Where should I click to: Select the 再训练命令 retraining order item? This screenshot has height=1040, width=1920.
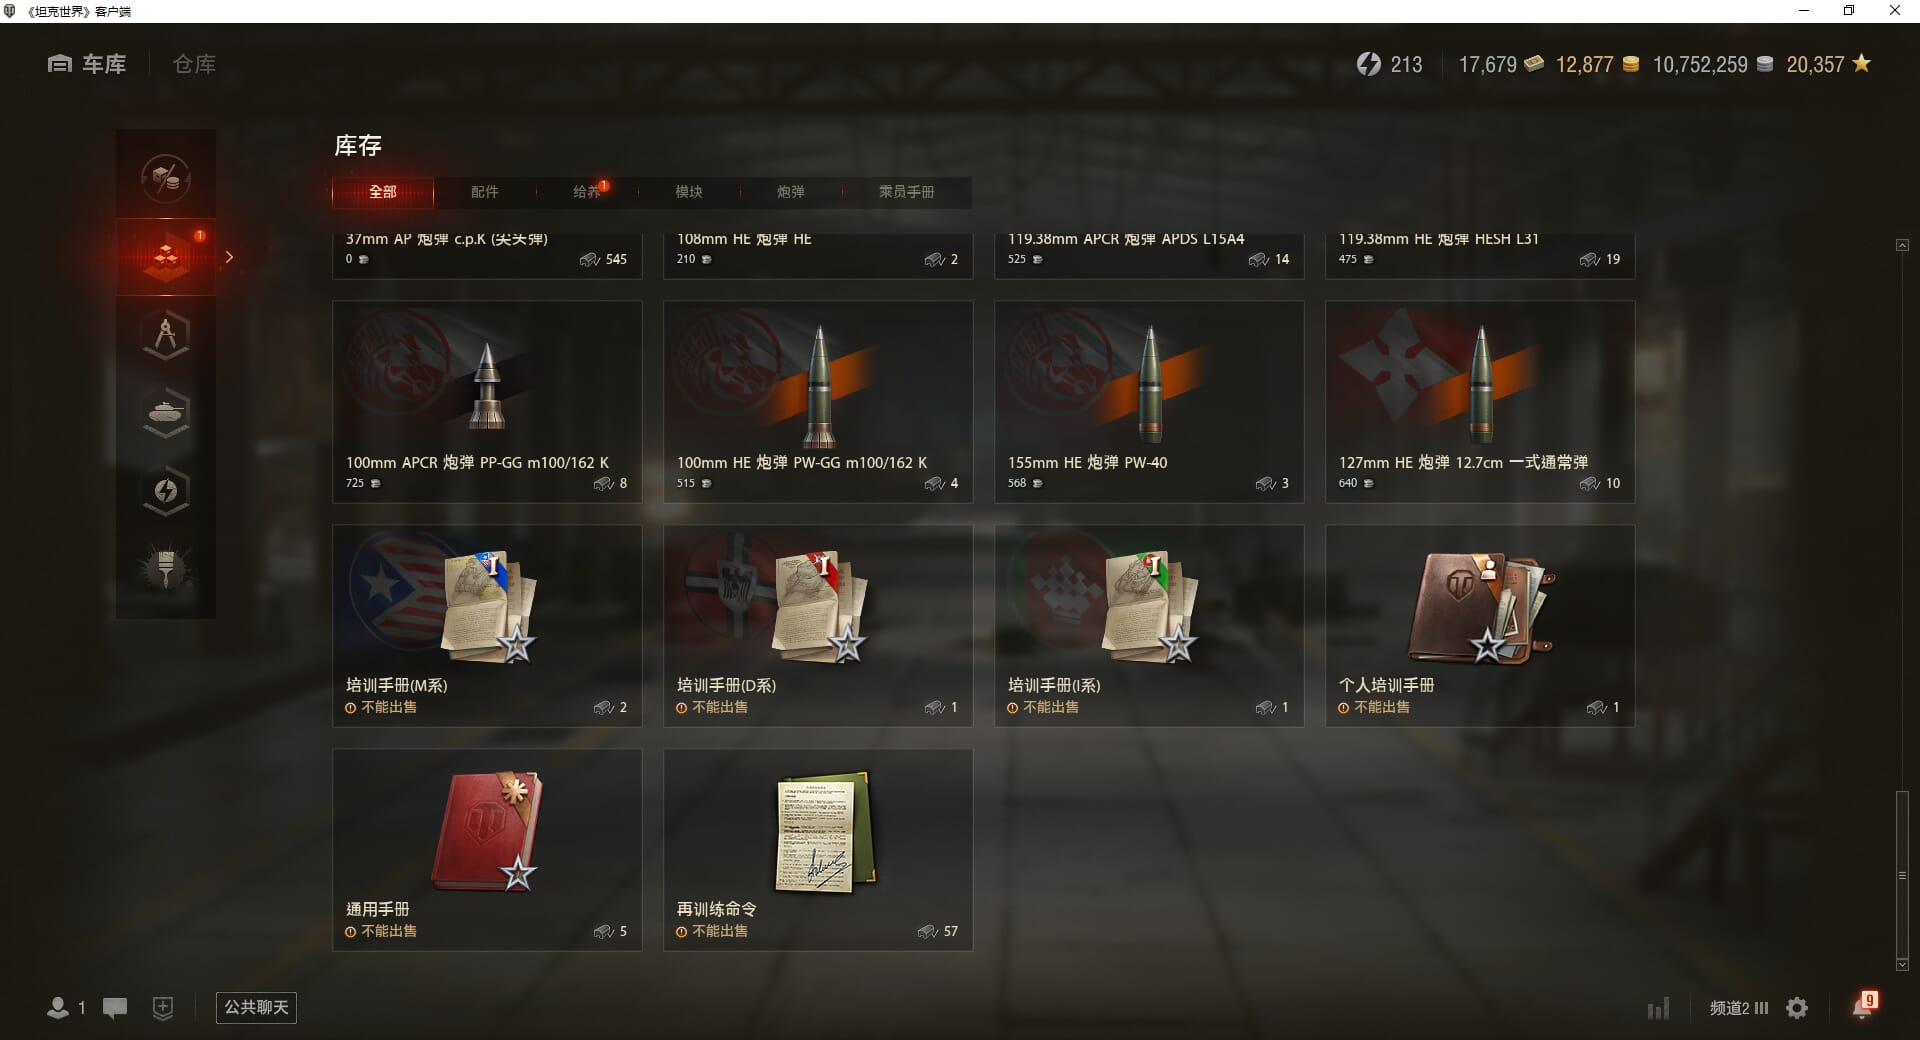click(818, 850)
